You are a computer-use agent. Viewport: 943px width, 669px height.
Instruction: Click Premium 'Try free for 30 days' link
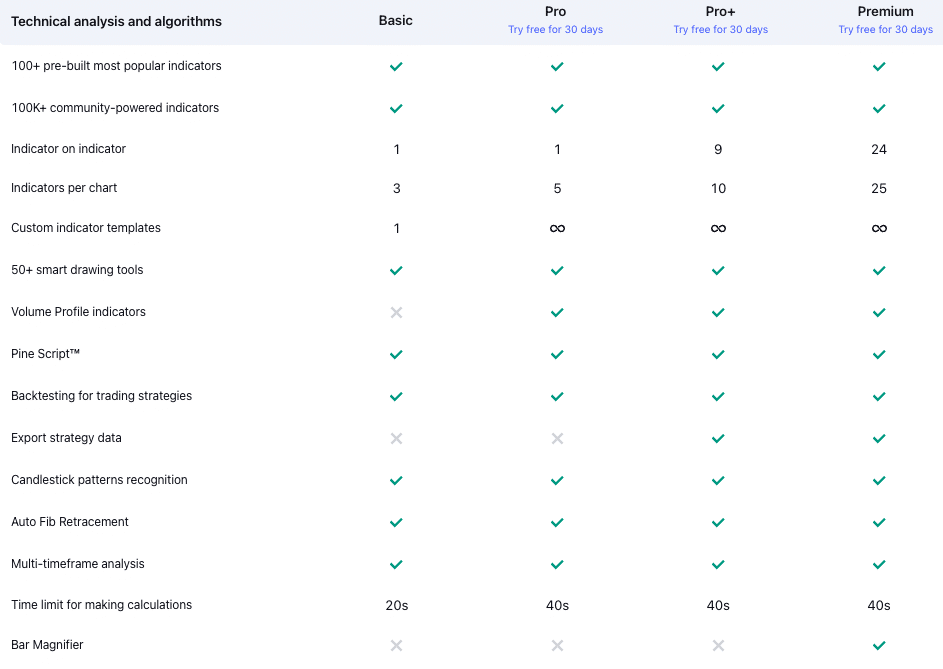(x=885, y=30)
